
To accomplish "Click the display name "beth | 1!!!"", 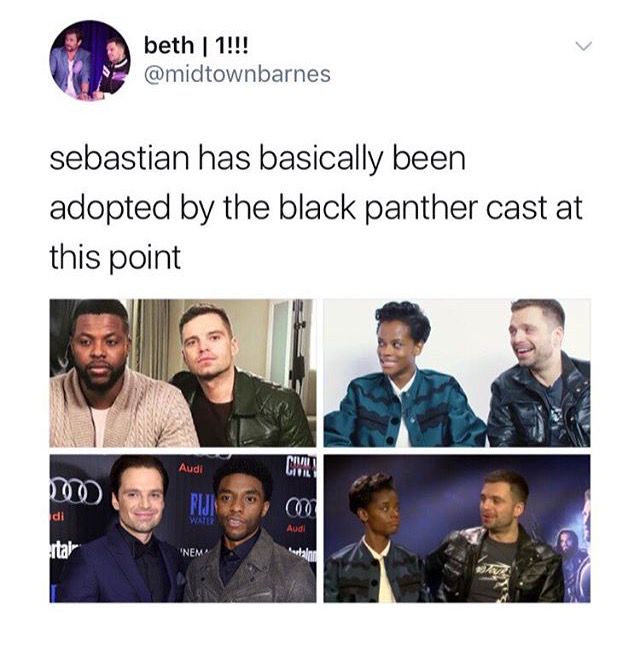I will click(x=196, y=46).
